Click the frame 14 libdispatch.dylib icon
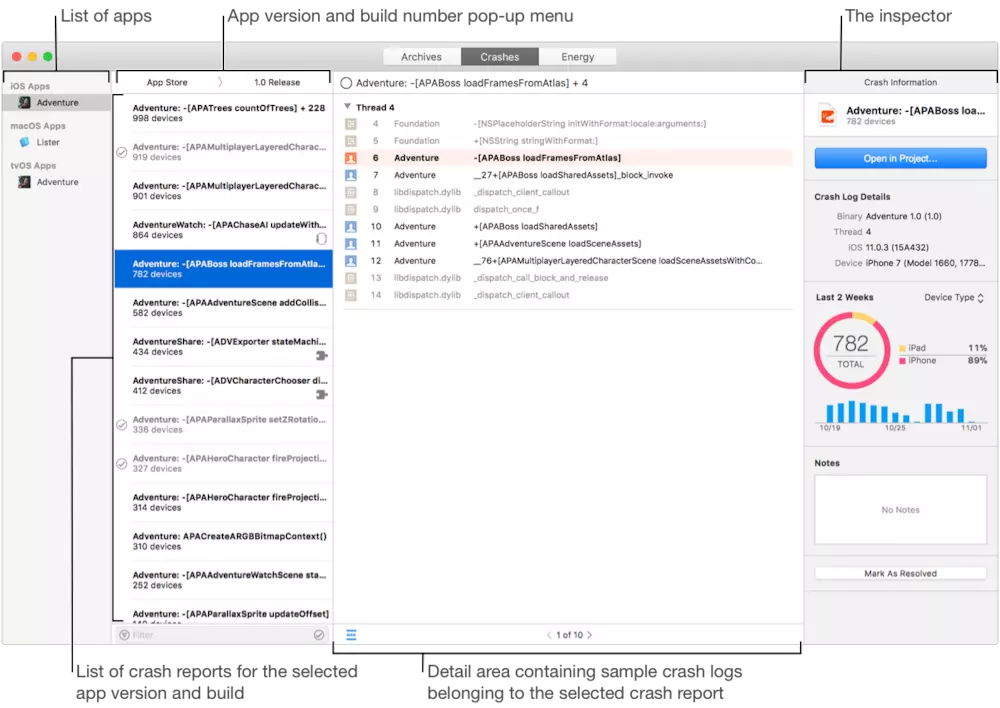The width and height of the screenshot is (1000, 708). [x=351, y=295]
